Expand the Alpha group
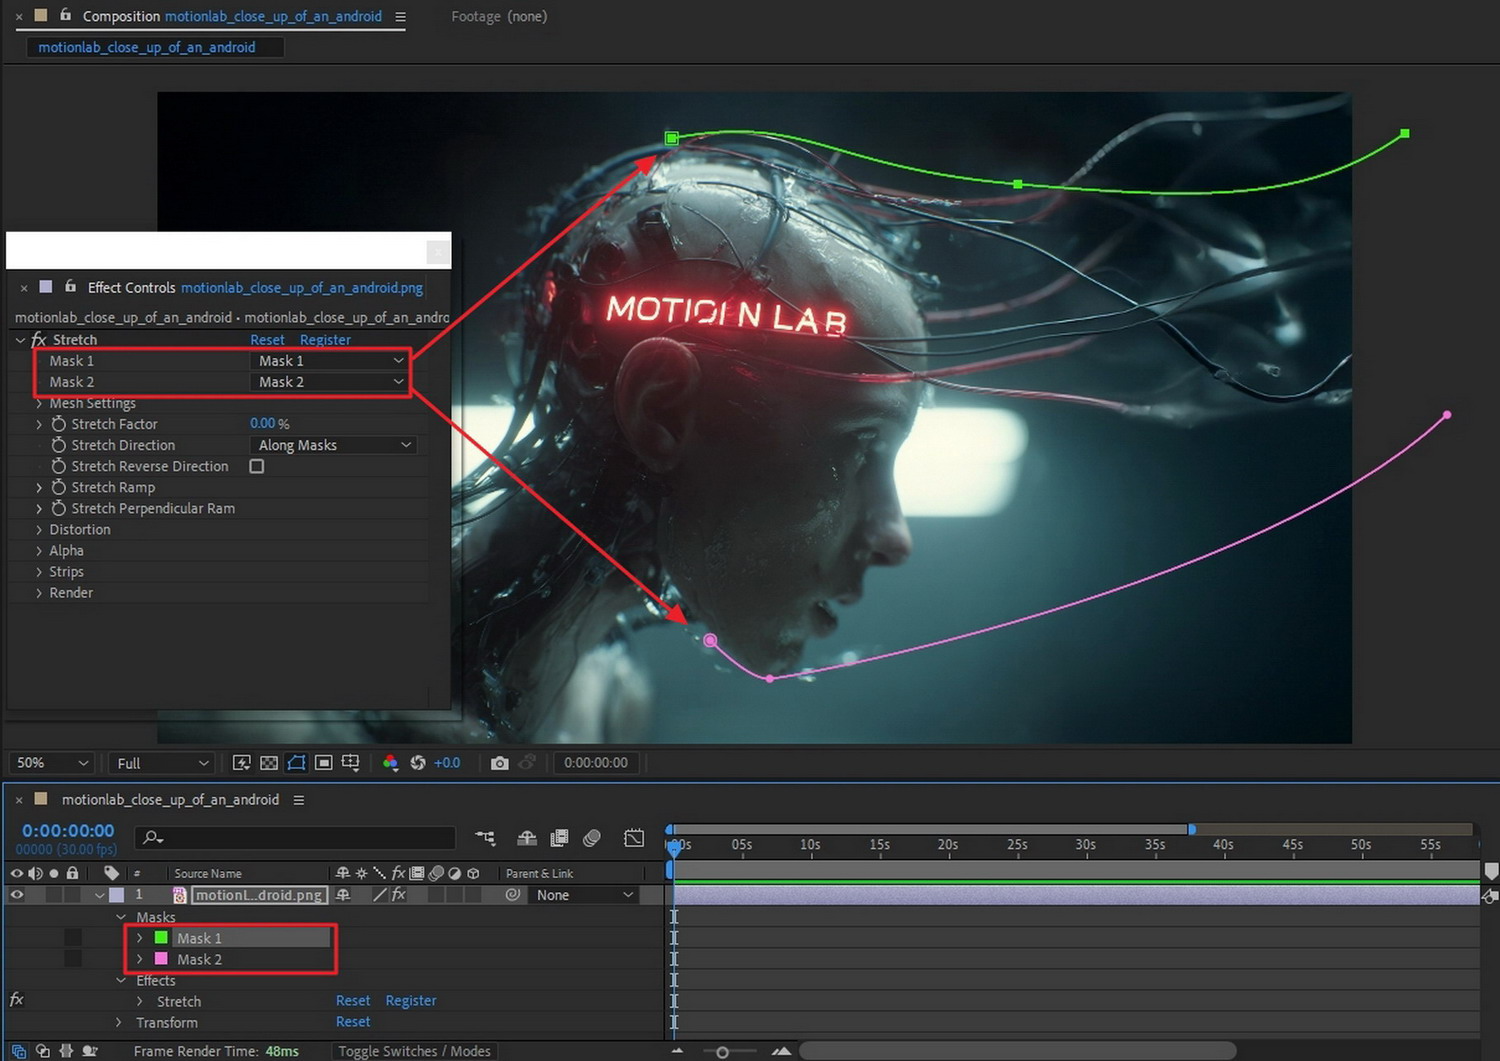Image resolution: width=1500 pixels, height=1061 pixels. 39,551
